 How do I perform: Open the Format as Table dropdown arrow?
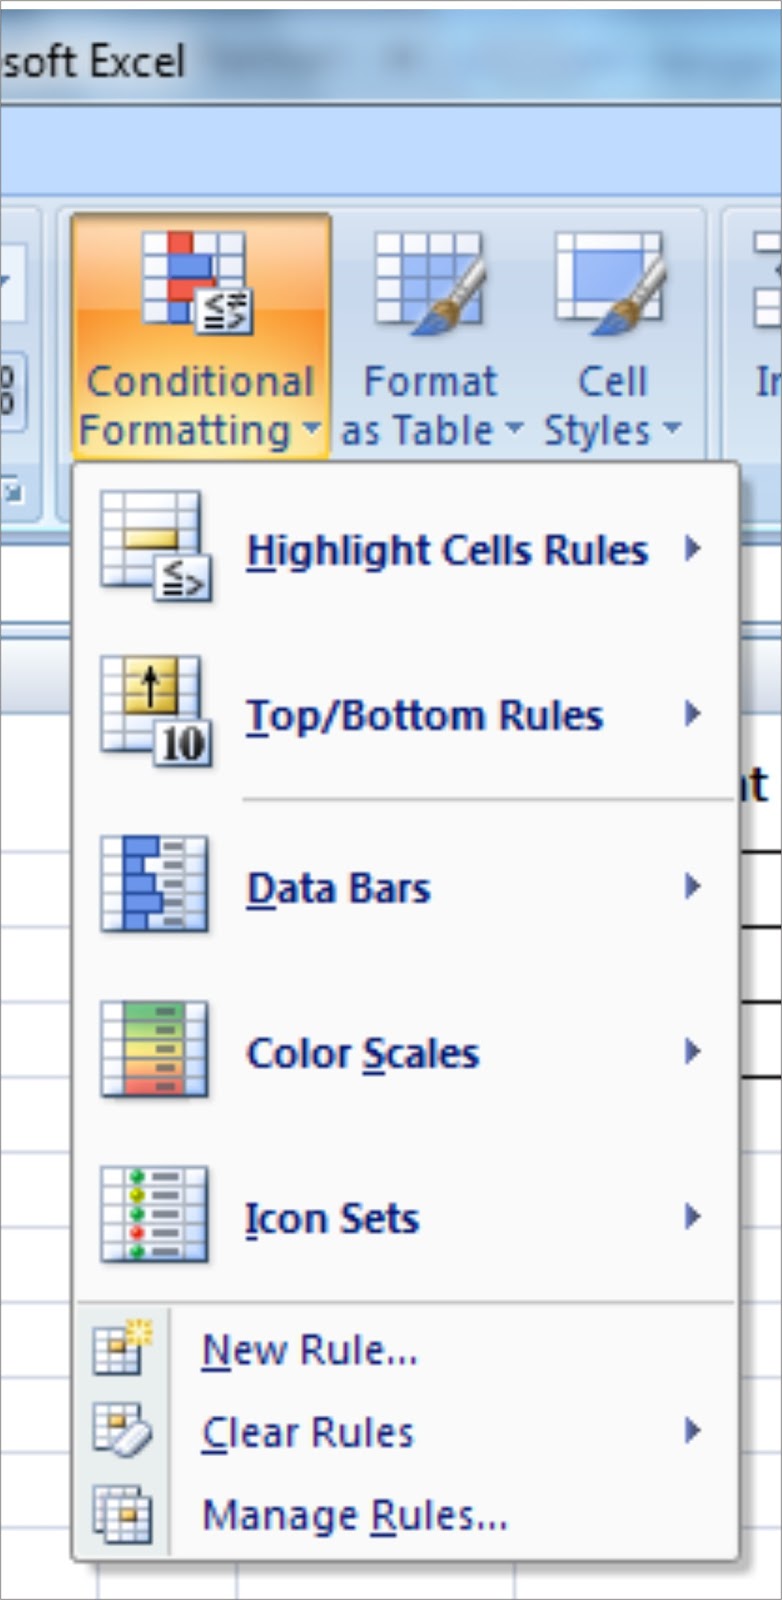coord(513,428)
